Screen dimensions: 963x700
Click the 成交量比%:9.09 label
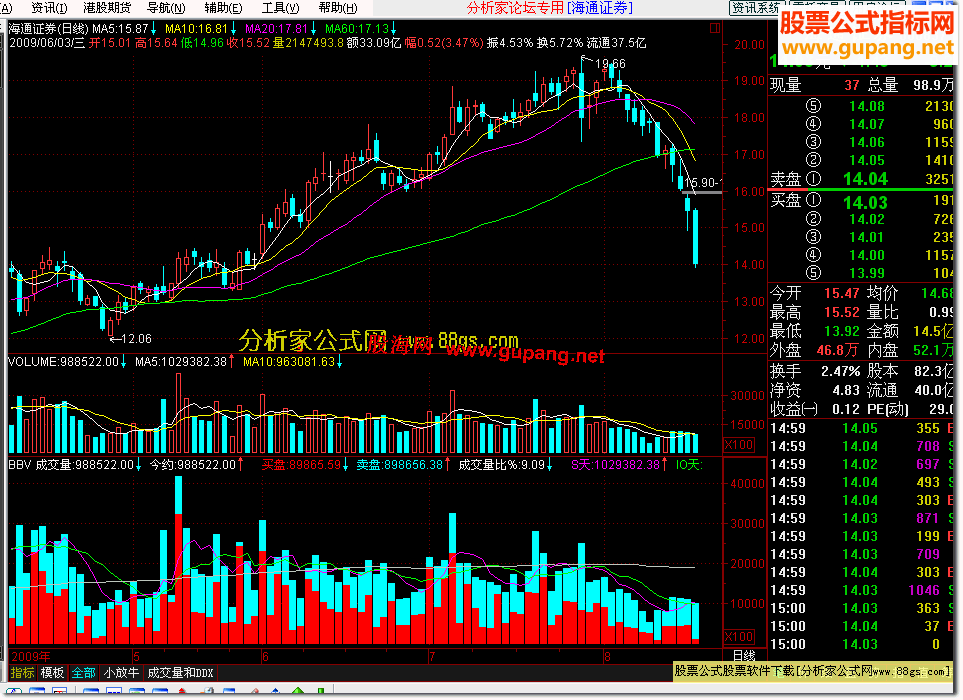pos(502,465)
